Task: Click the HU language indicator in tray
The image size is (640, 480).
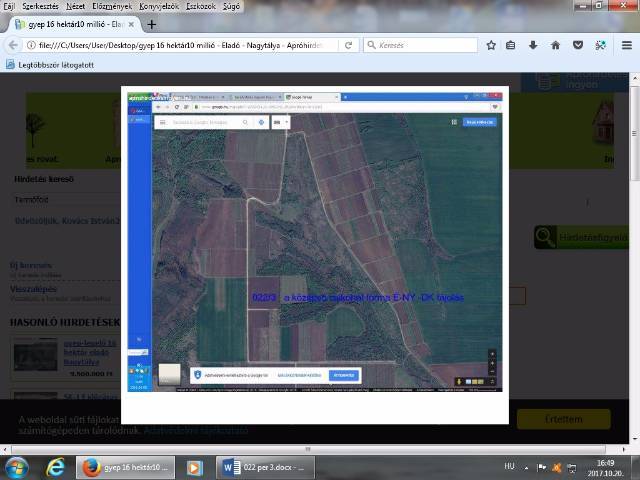Action: point(509,467)
